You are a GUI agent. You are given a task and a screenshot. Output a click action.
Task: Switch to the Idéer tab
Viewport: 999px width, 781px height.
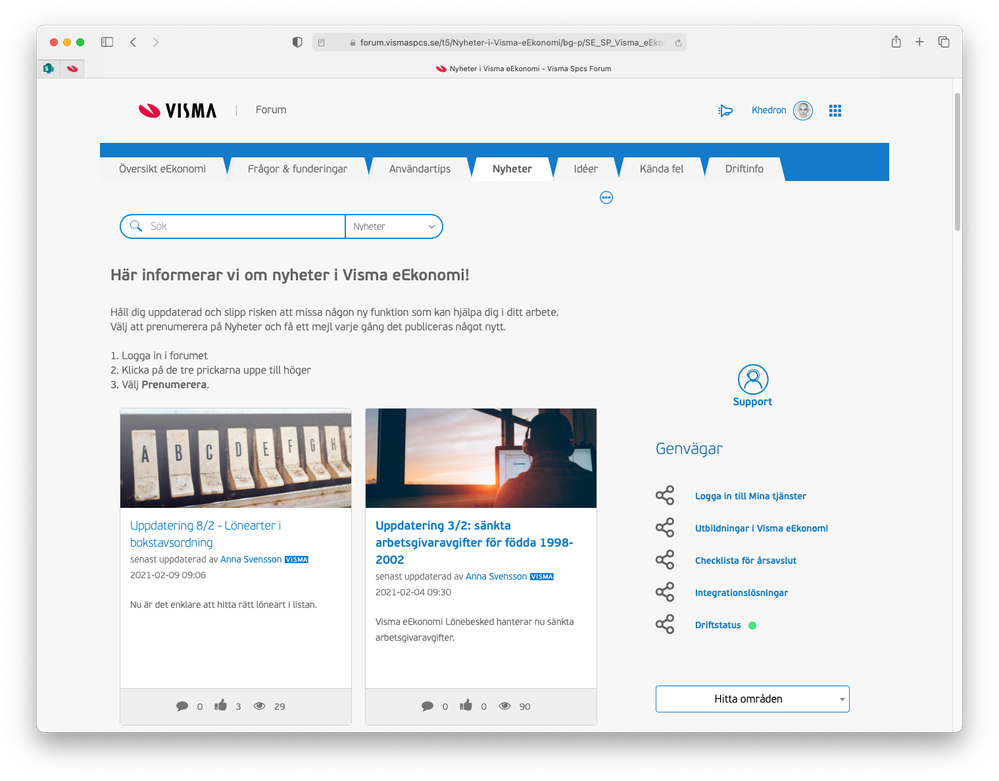coord(586,169)
